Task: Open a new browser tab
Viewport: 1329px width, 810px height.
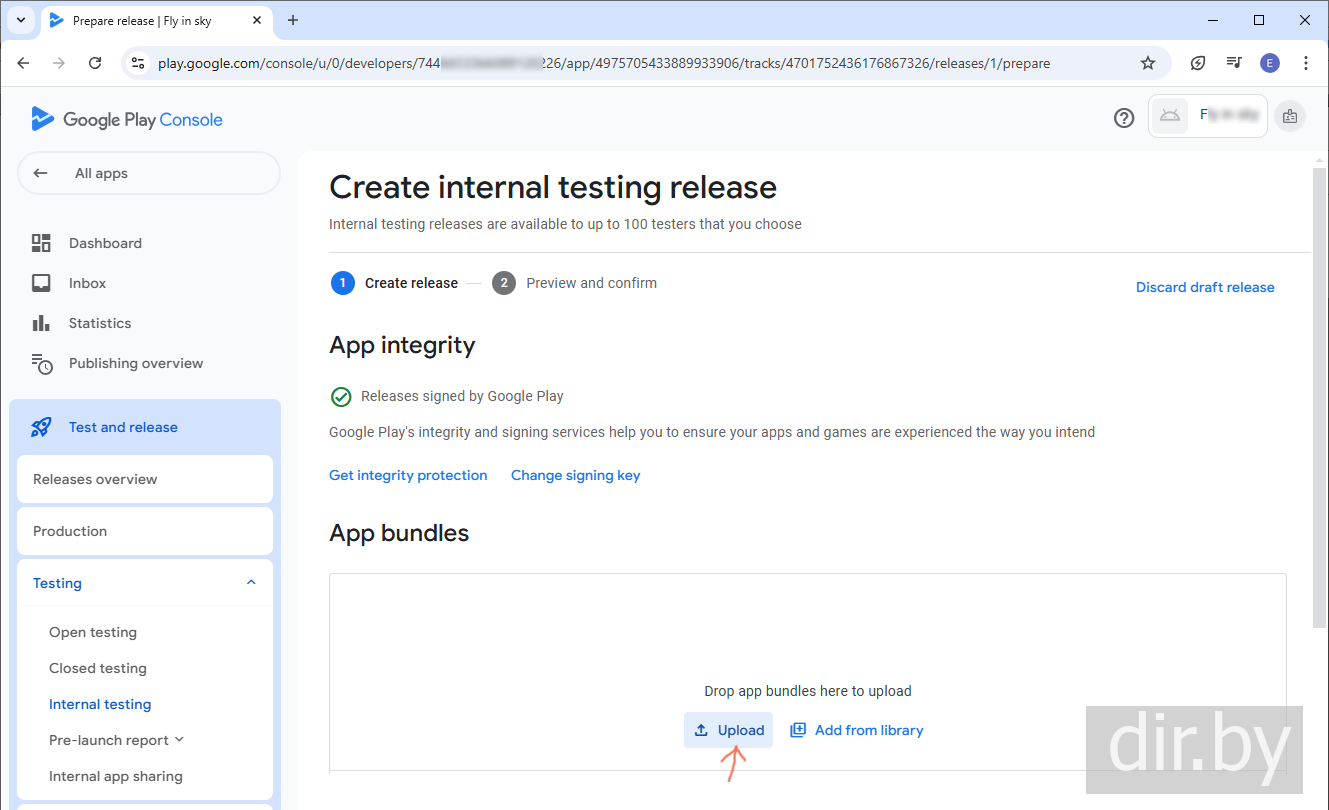Action: point(293,20)
